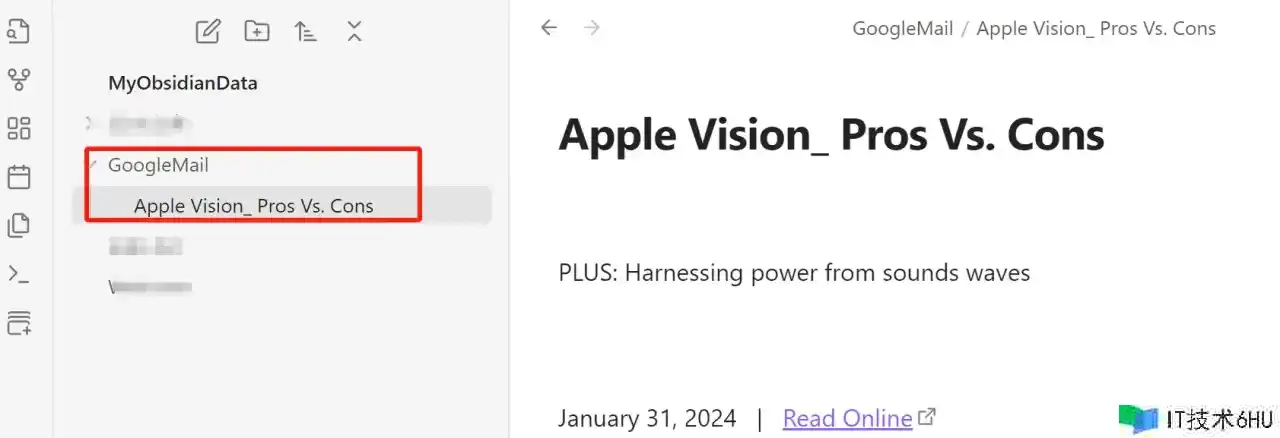Click the templates icon in ribbon
1280x438 pixels.
(x=18, y=225)
